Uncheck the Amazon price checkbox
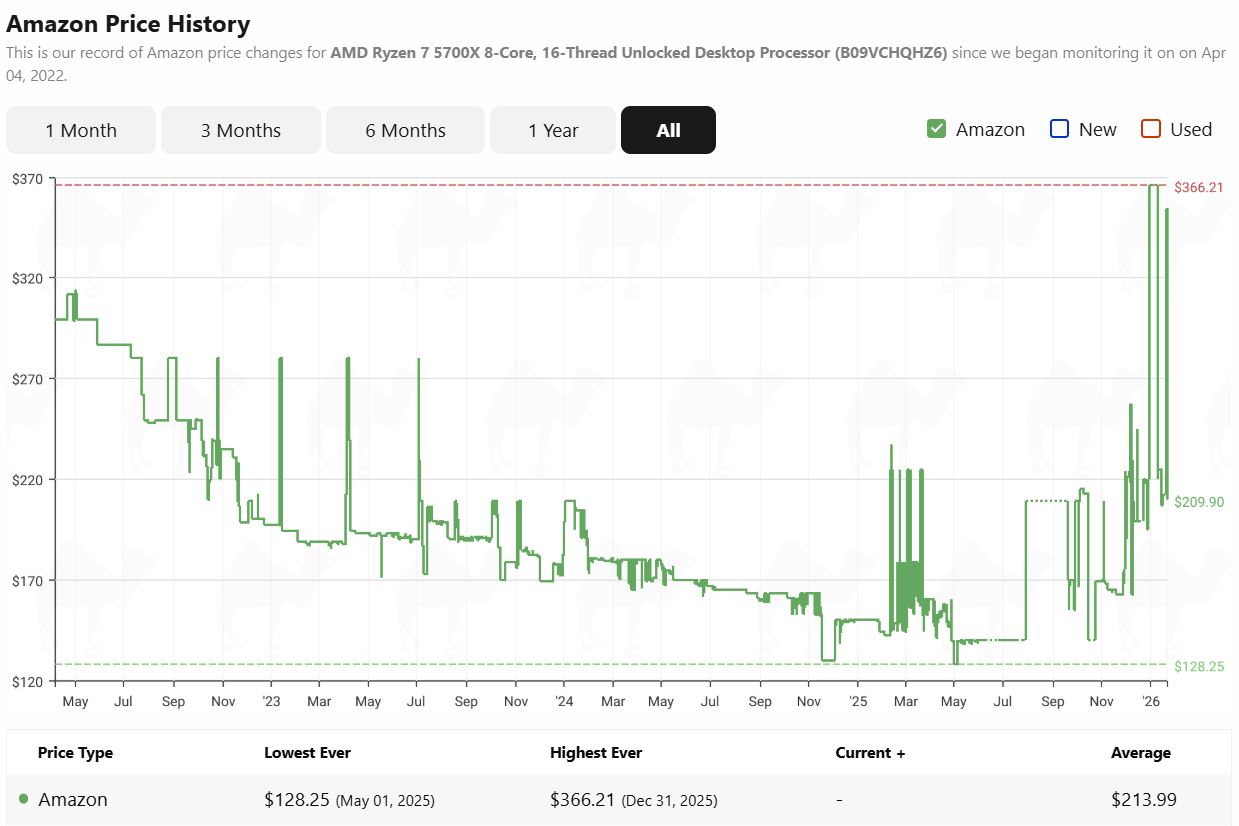 tap(937, 129)
